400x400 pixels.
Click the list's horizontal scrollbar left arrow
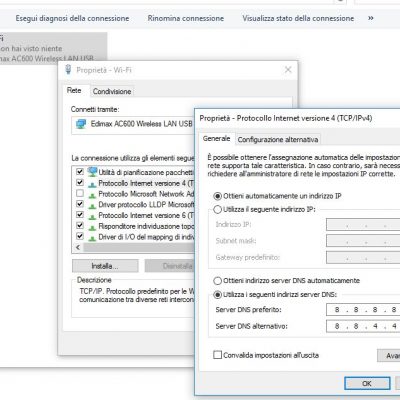pyautogui.click(x=78, y=248)
